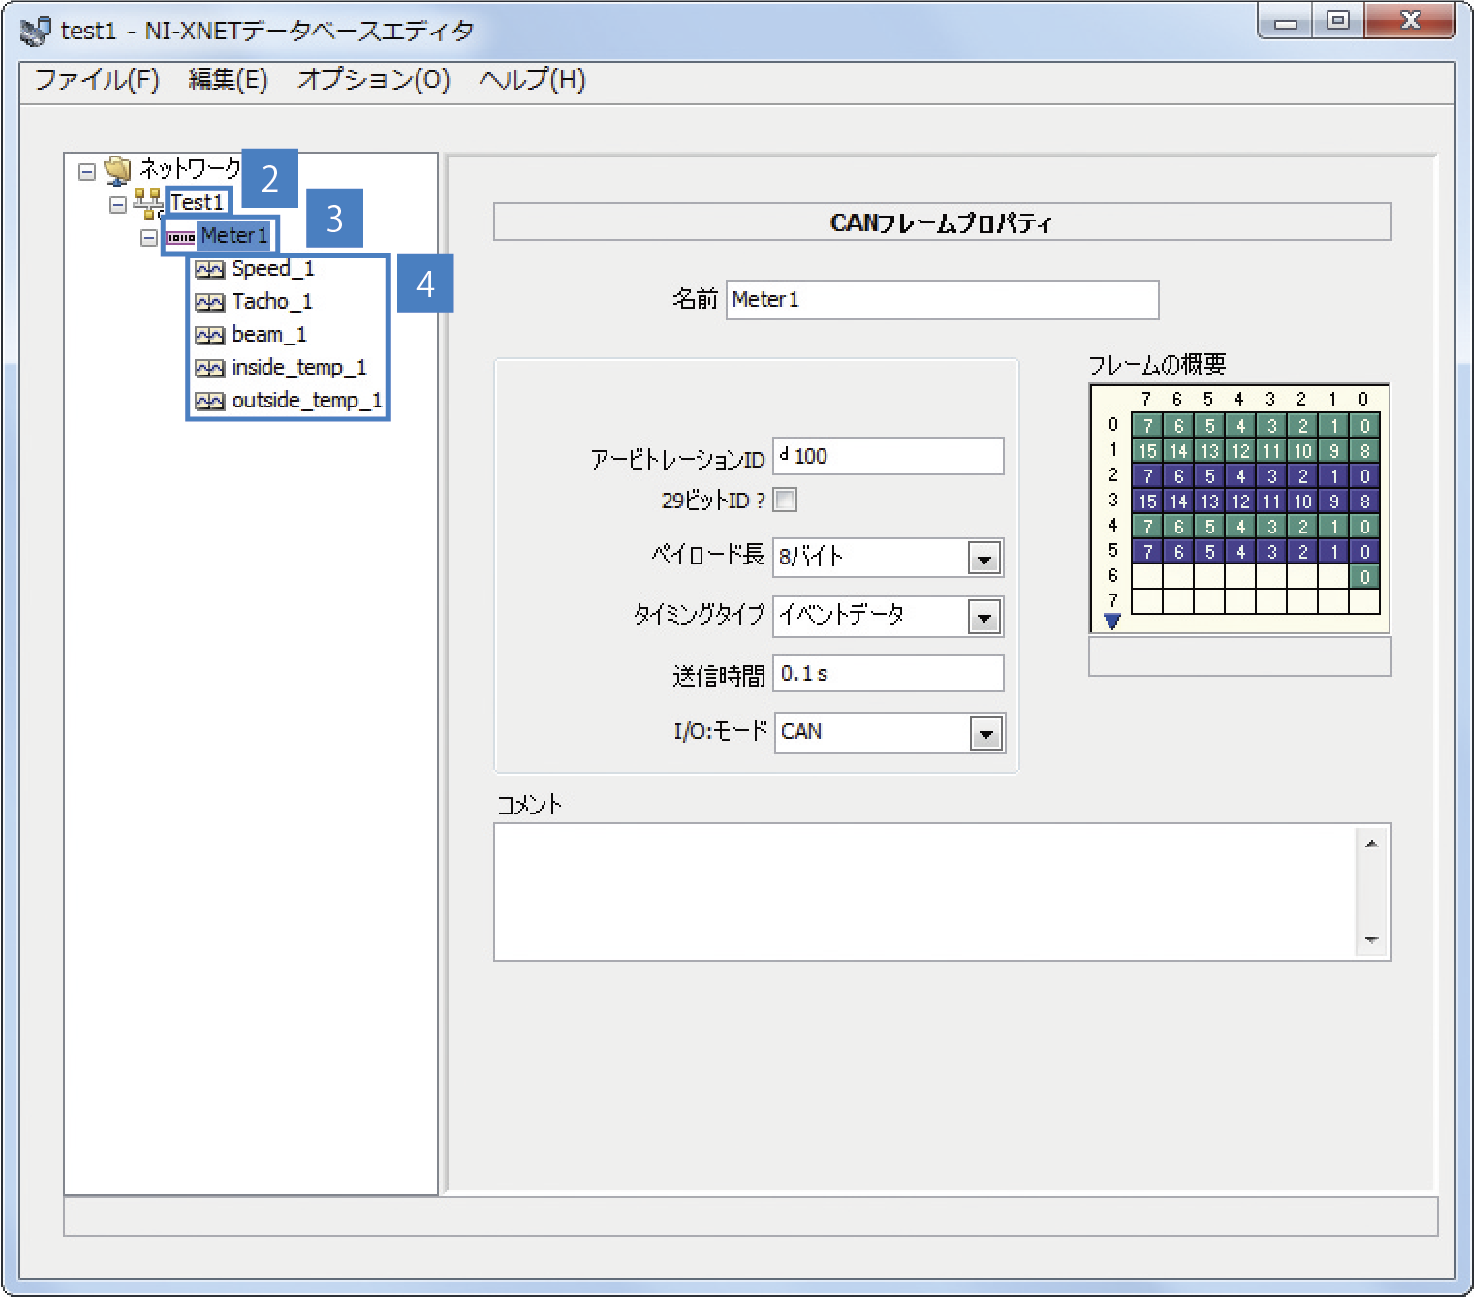Open the I/O:モード dropdown

tap(986, 735)
